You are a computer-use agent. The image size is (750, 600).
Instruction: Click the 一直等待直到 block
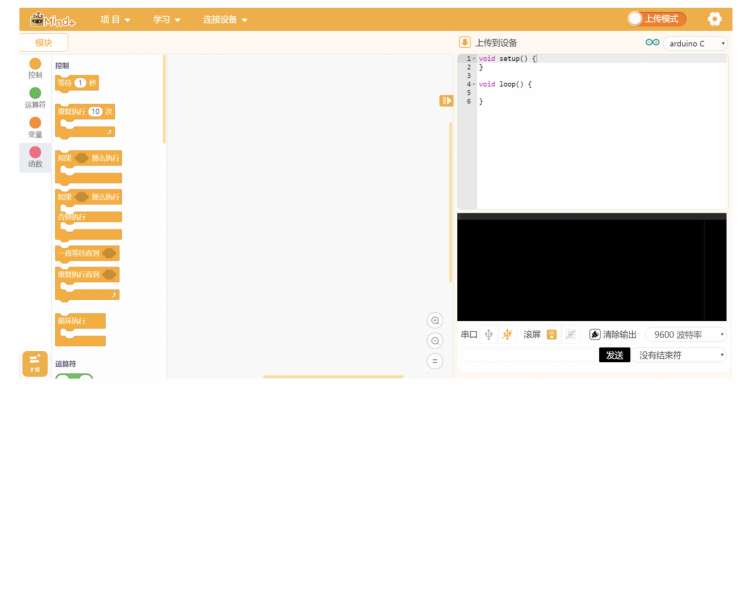[87, 253]
